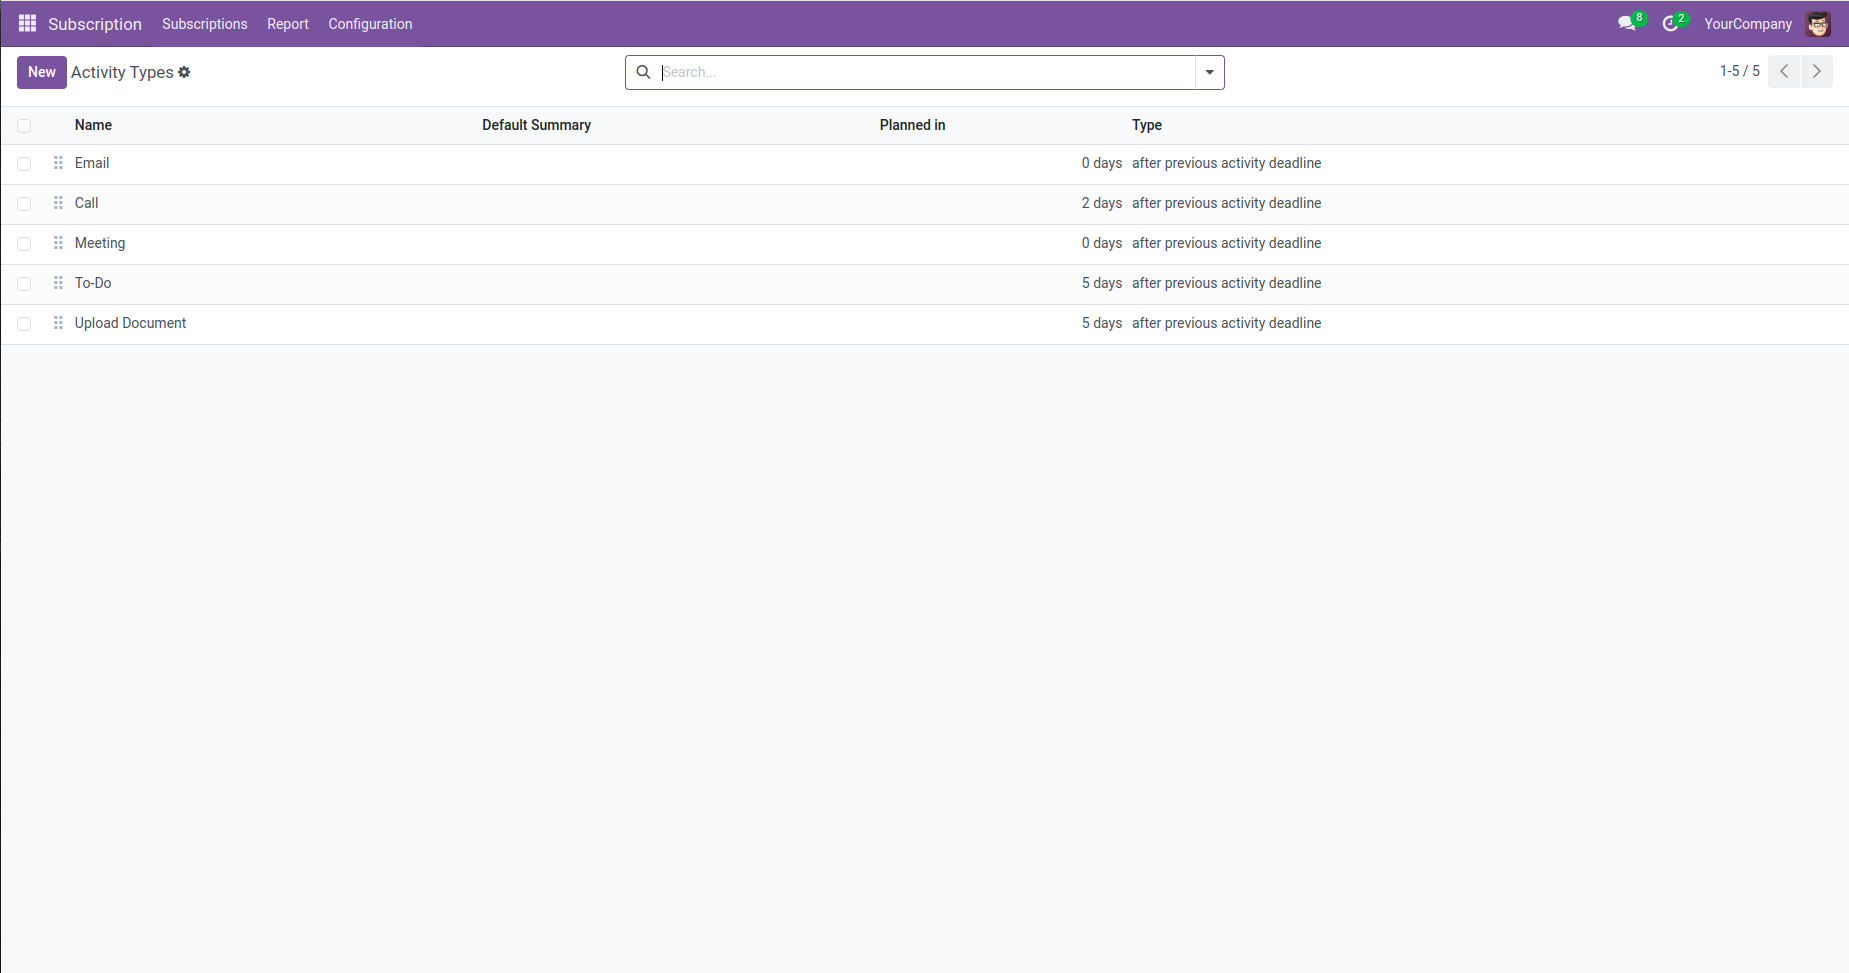Image resolution: width=1849 pixels, height=973 pixels.
Task: Open the activities clock icon
Action: tap(1670, 23)
